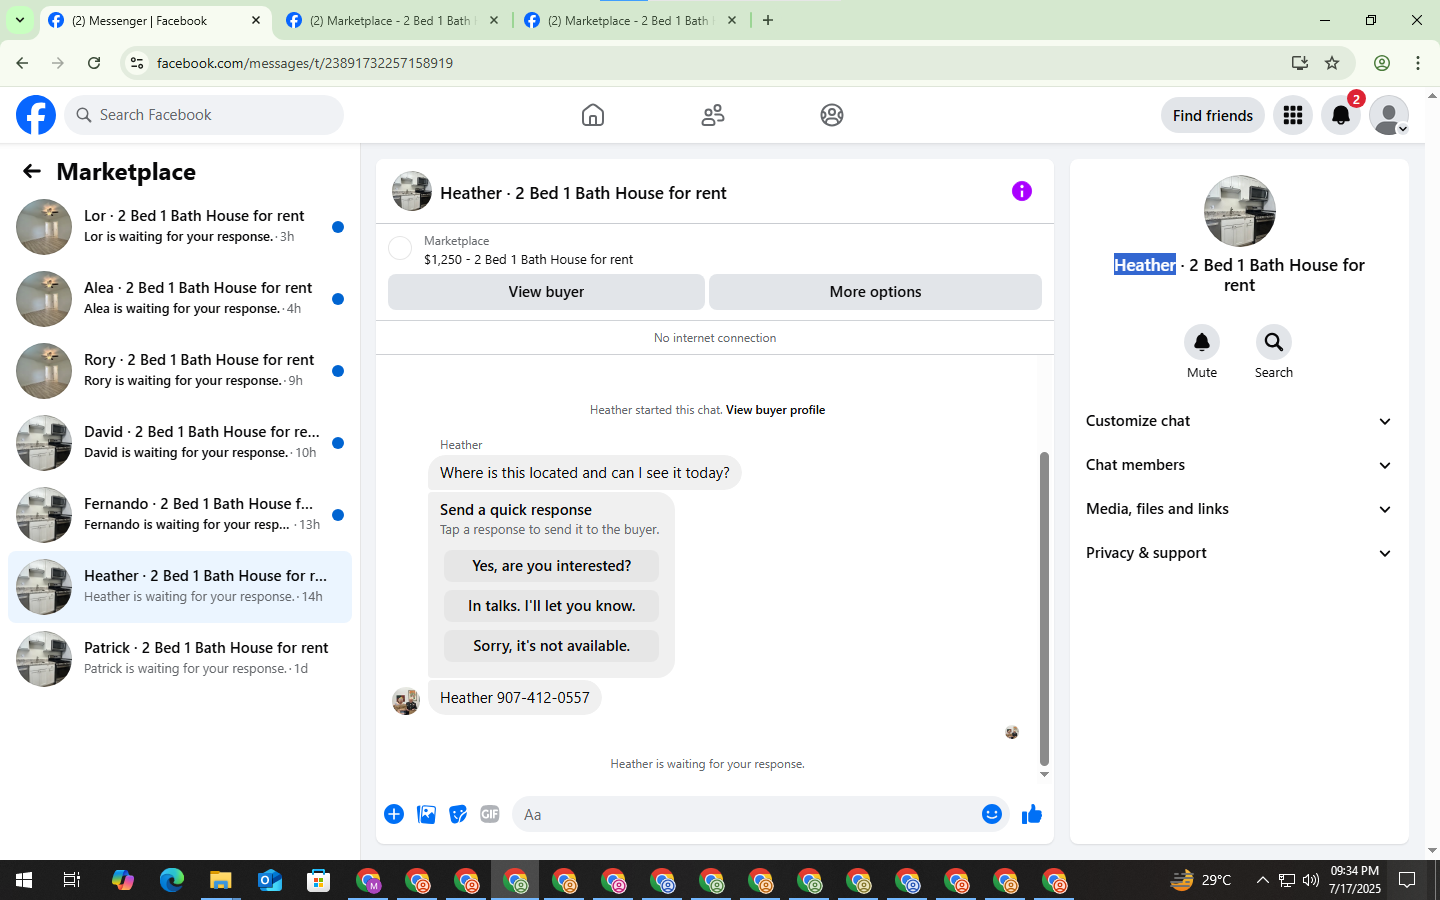This screenshot has width=1440, height=900.
Task: Open the Groups icon in top navigation
Action: (832, 115)
